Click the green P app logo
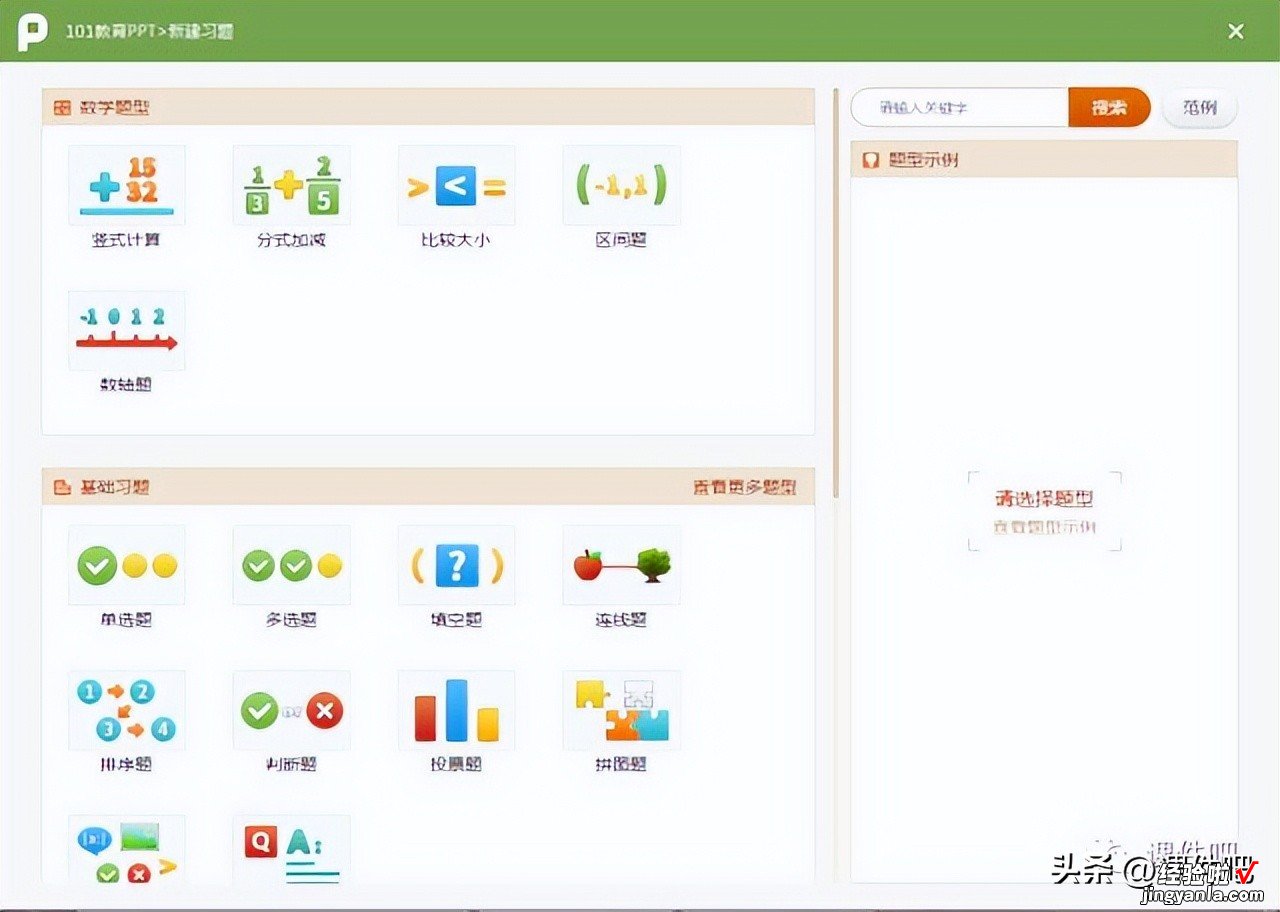Image resolution: width=1280 pixels, height=912 pixels. coord(32,31)
